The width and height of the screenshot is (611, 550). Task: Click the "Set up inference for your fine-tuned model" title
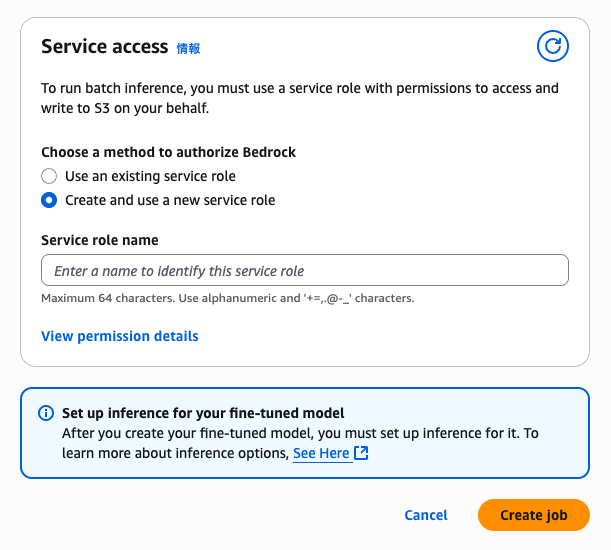[x=203, y=413]
